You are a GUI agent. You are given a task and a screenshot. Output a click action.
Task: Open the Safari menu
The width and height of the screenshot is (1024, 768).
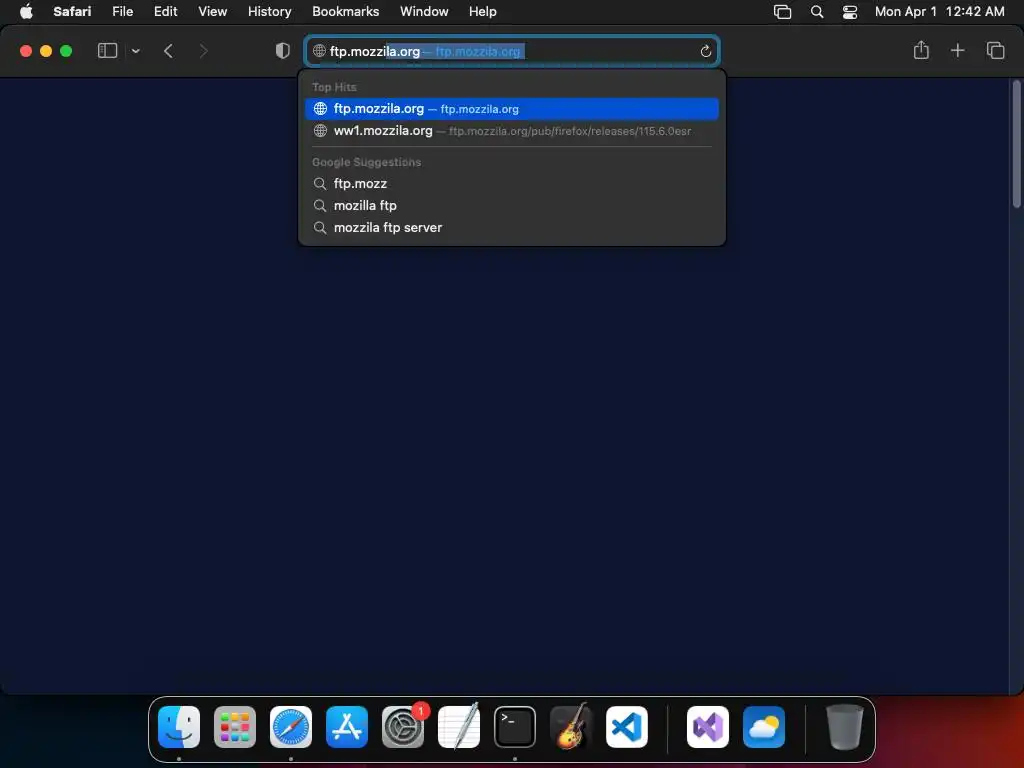click(72, 11)
